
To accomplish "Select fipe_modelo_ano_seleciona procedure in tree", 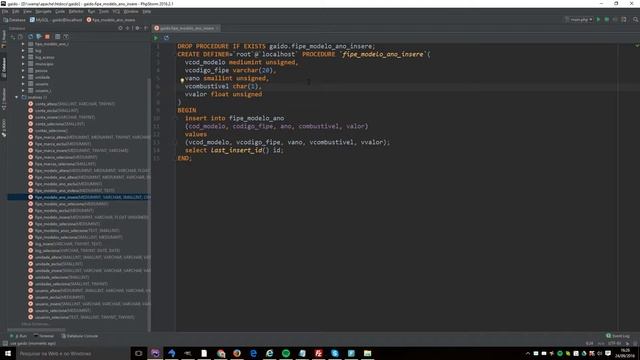I will [x=72, y=204].
